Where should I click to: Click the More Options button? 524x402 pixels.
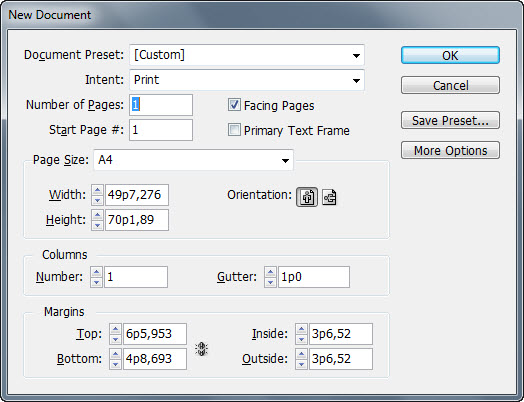pos(450,150)
